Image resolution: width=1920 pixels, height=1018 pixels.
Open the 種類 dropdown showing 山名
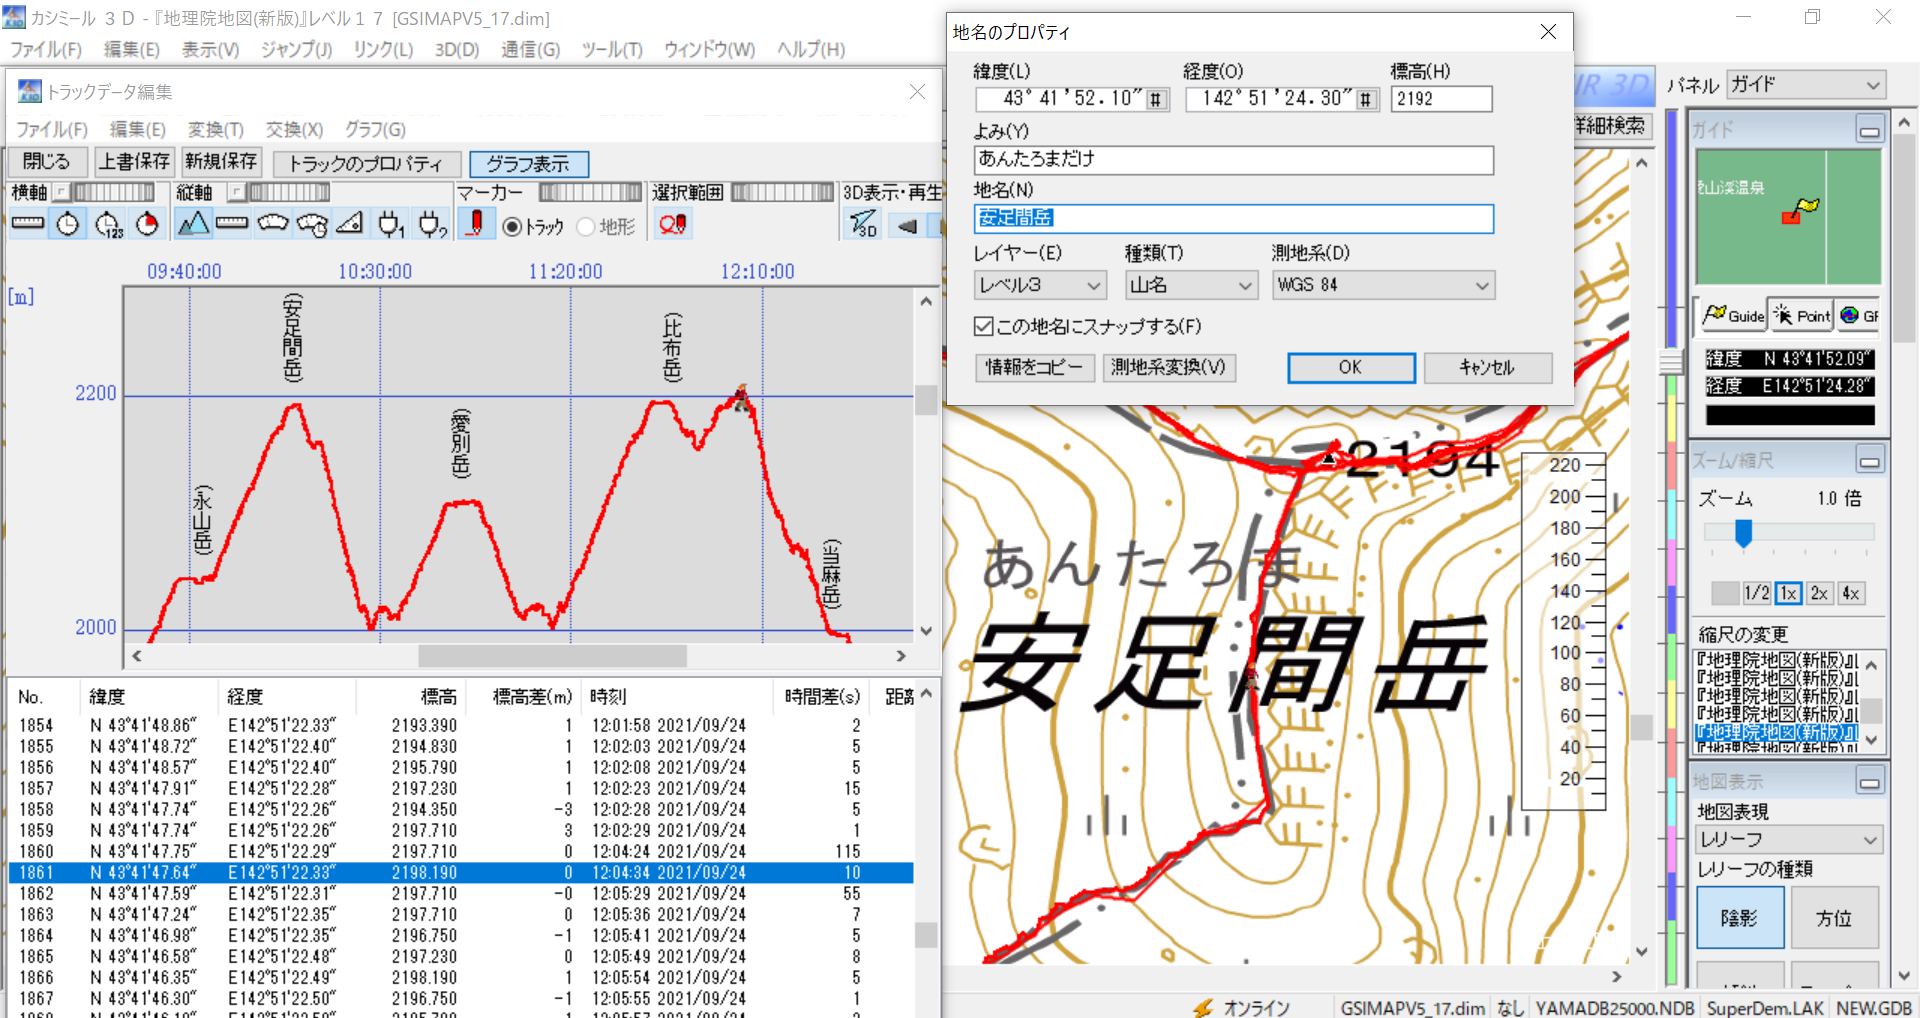1190,285
